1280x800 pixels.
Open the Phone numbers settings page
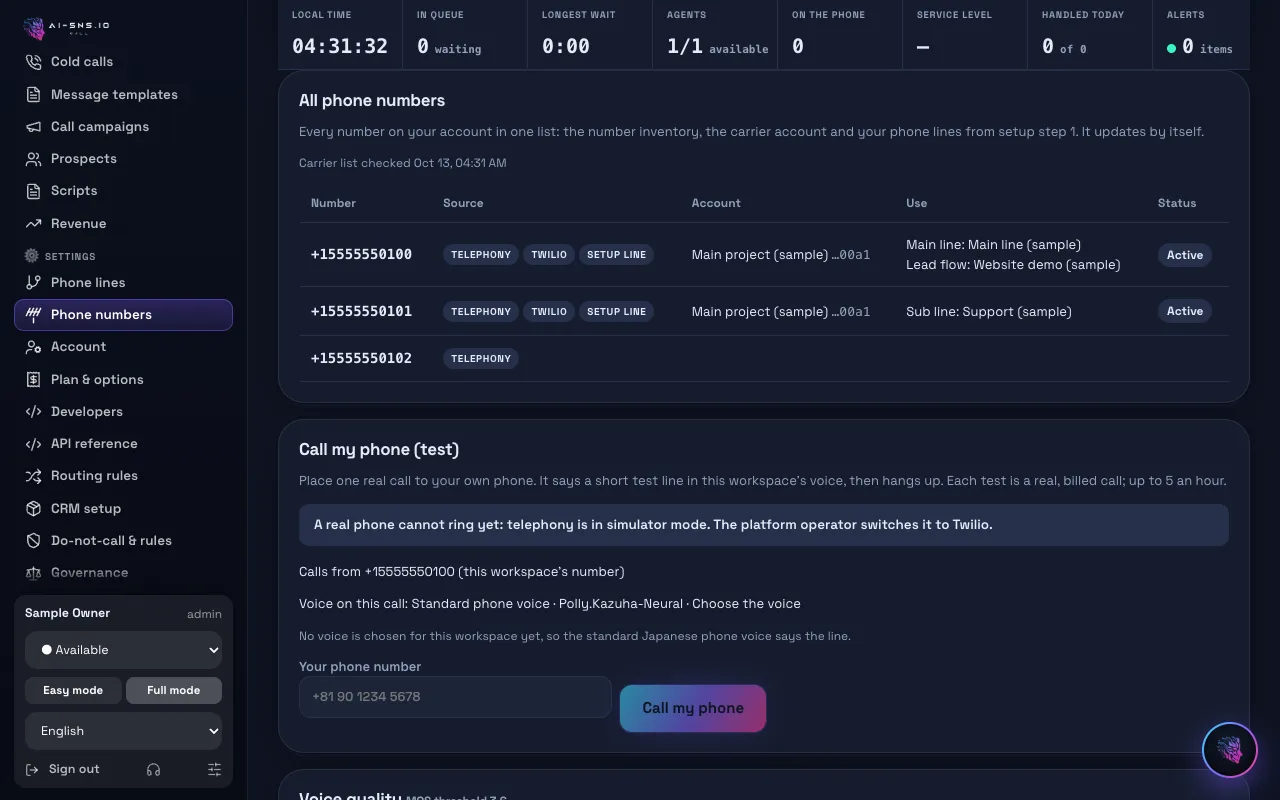(x=123, y=315)
